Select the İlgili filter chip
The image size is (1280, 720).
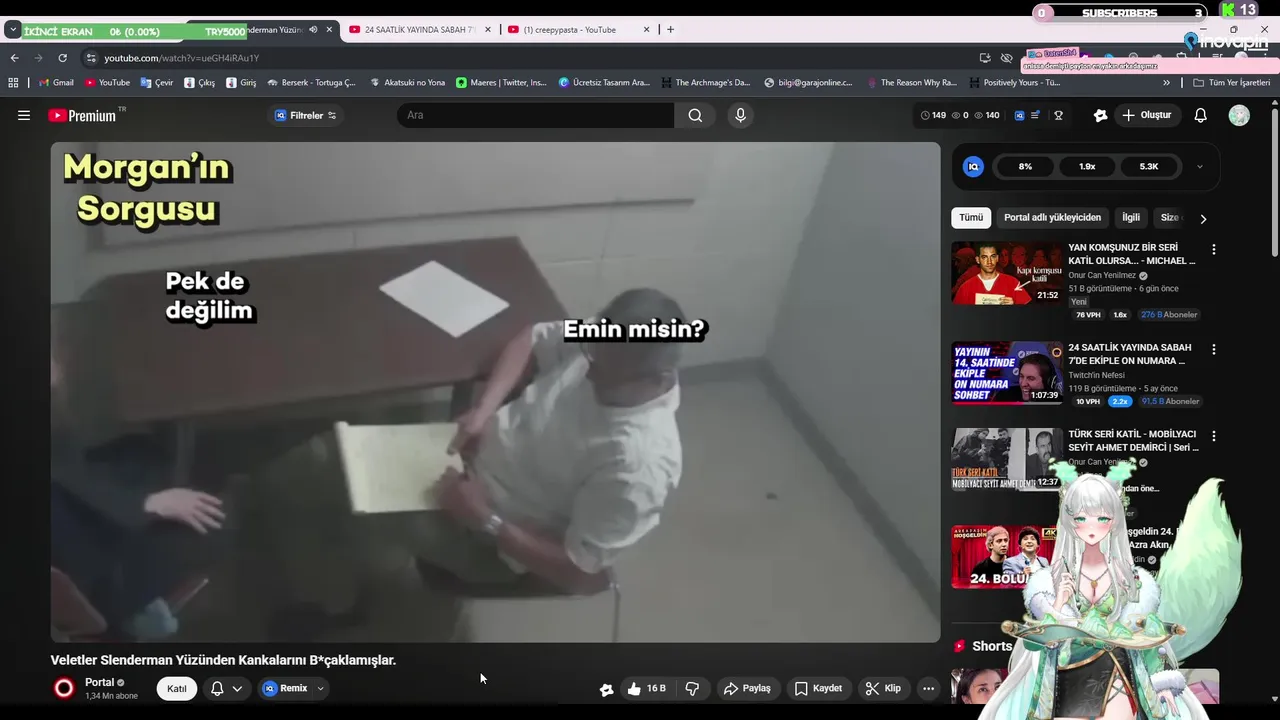point(1131,217)
